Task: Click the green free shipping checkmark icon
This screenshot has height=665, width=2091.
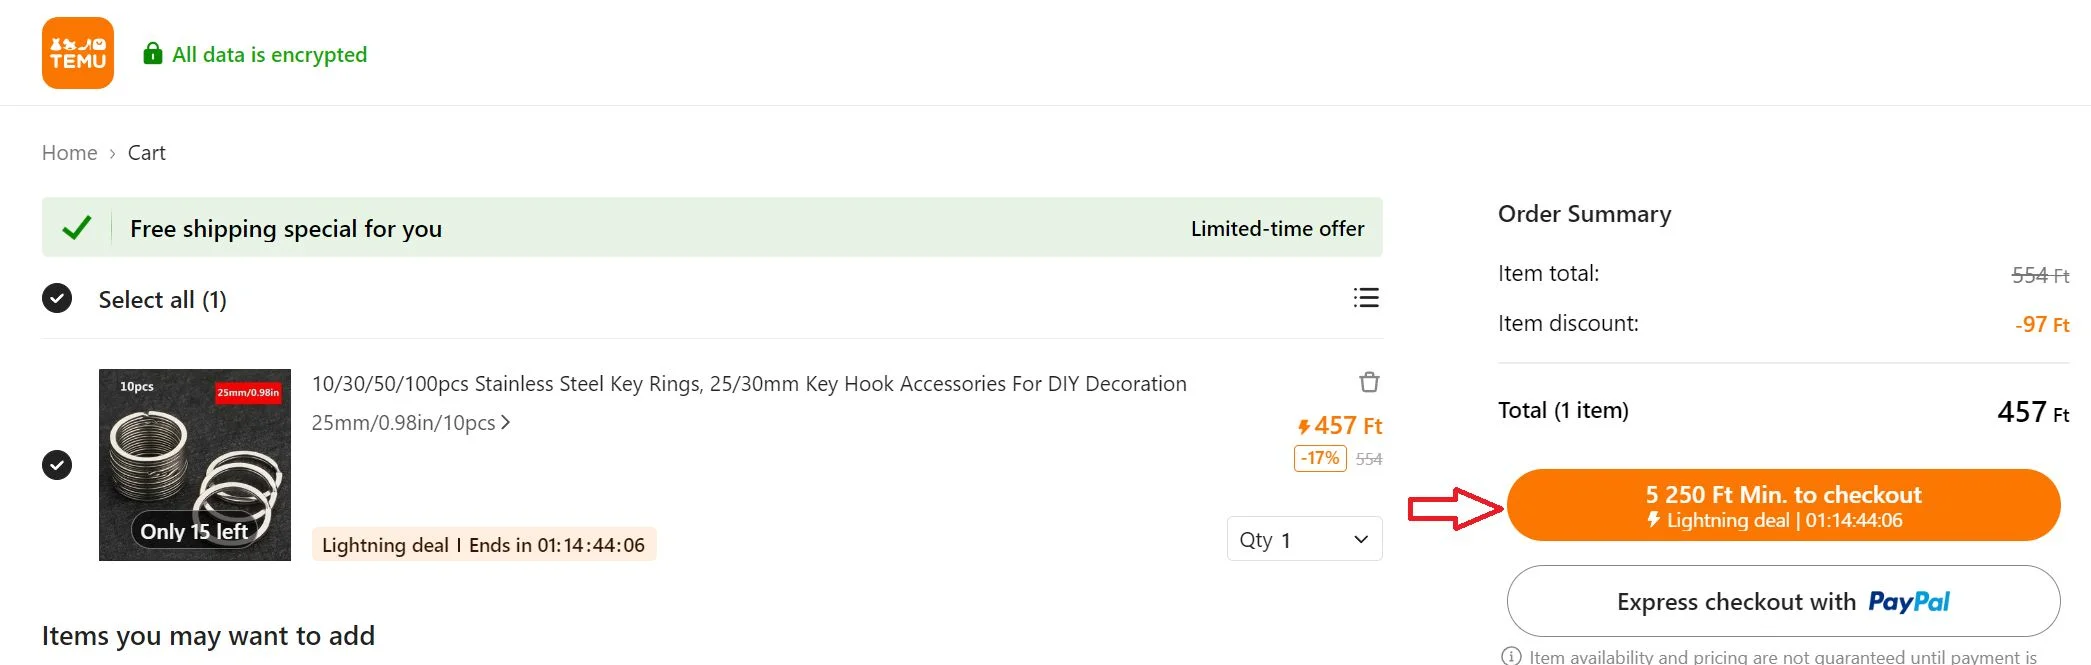Action: 77,228
